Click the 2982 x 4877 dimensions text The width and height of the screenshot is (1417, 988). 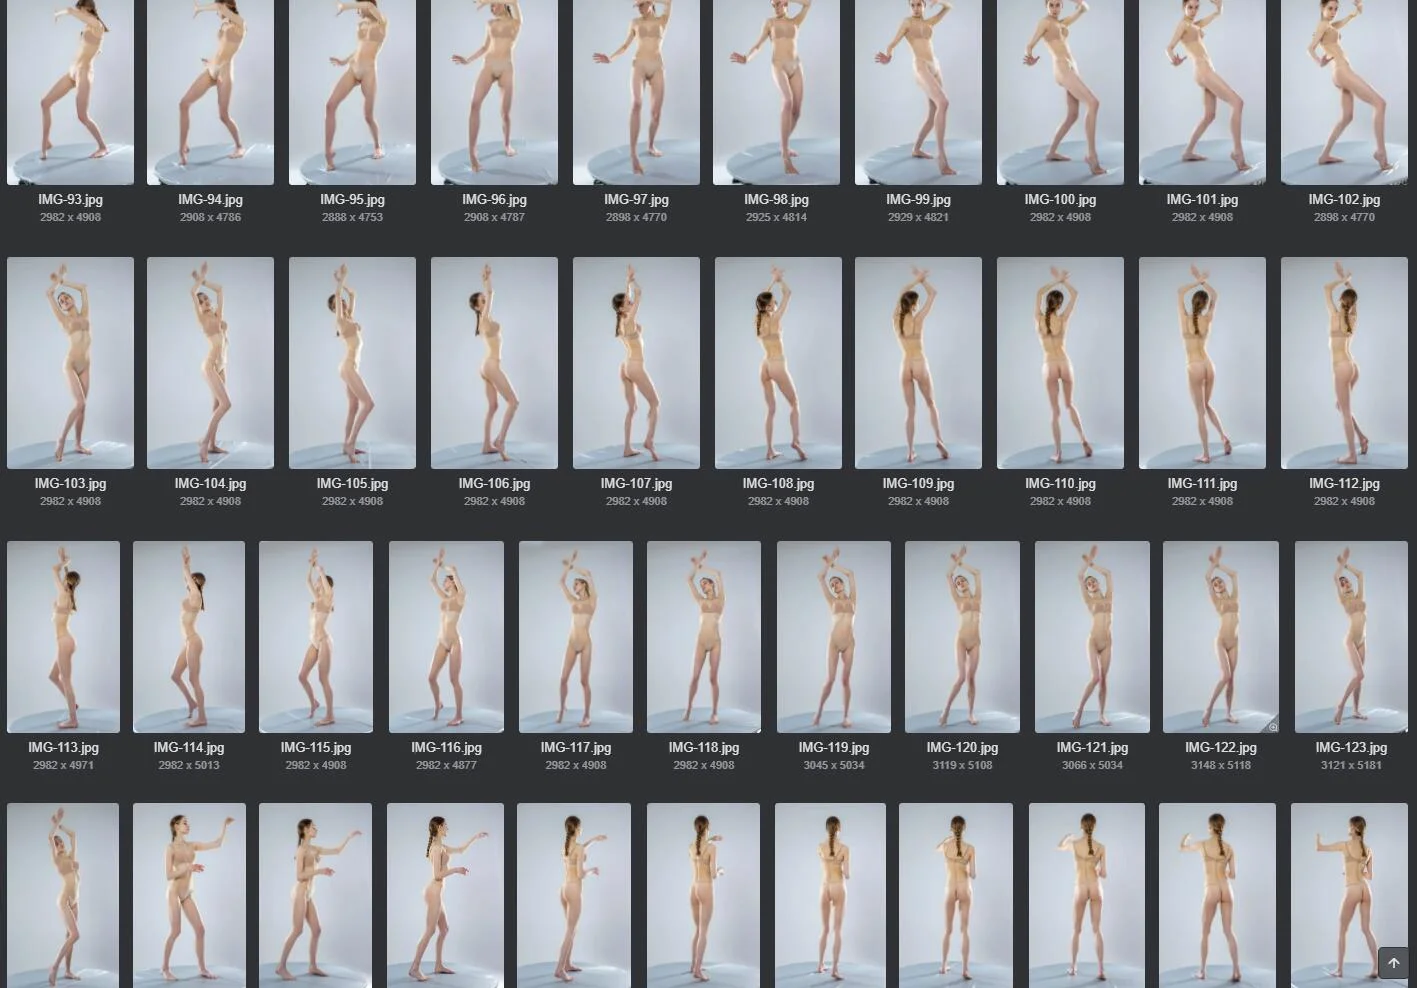[x=446, y=765]
